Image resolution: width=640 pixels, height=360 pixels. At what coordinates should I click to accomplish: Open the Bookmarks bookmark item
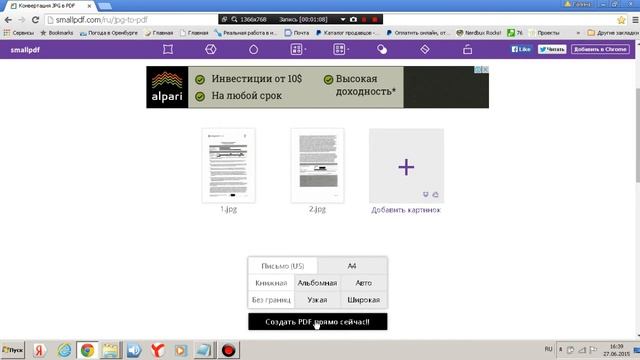pos(57,33)
